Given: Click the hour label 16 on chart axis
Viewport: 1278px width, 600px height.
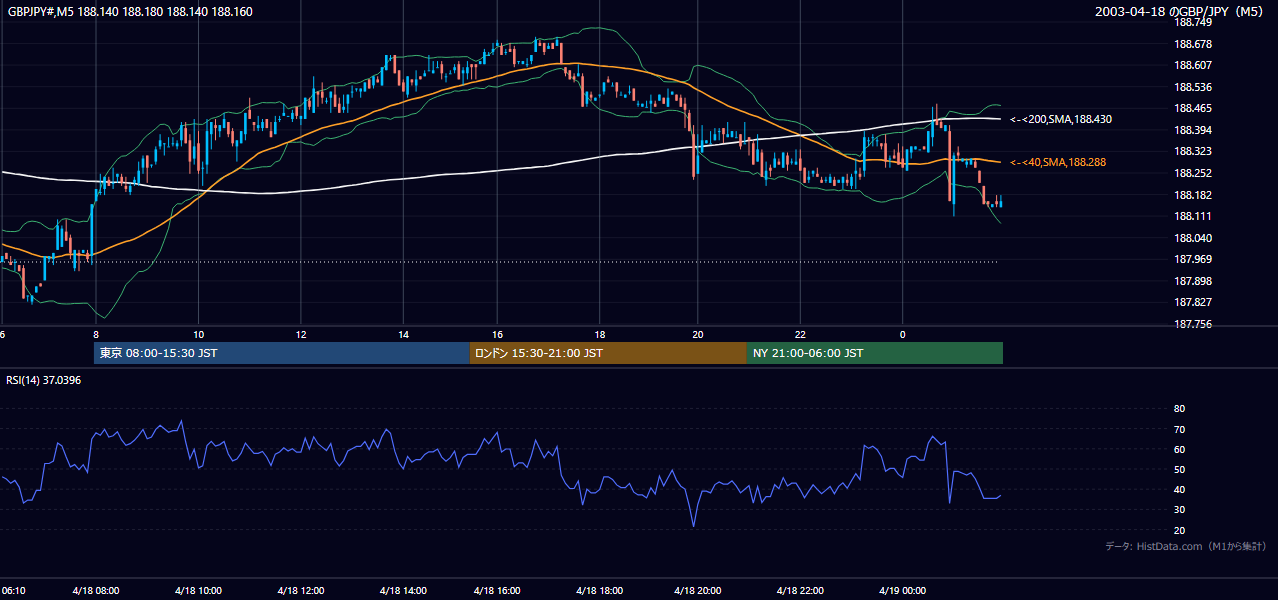Looking at the screenshot, I should point(497,334).
